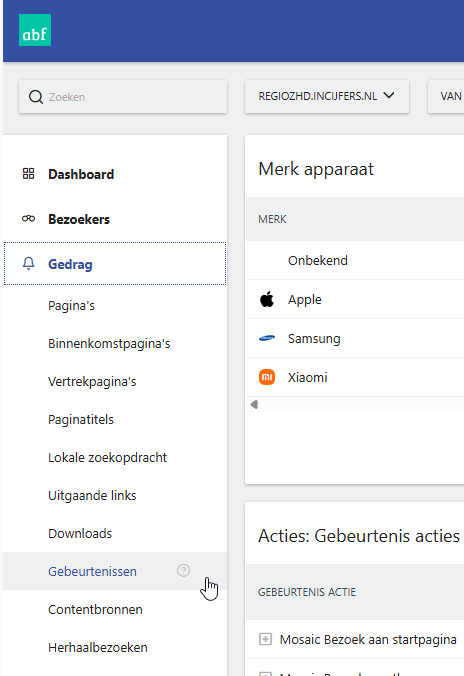Select the Xiaomi brand row text
This screenshot has height=676, width=464.
308,377
